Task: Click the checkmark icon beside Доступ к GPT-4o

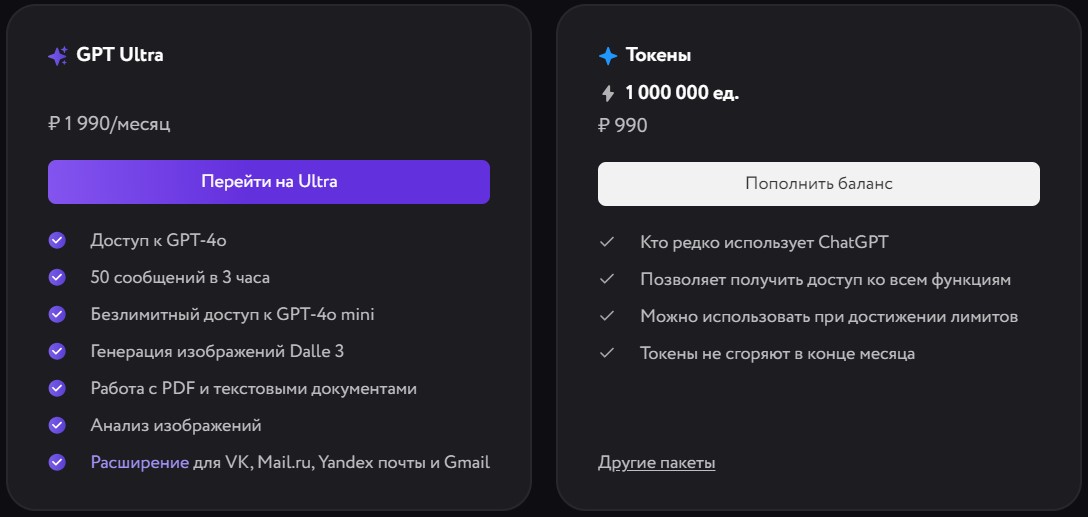Action: coord(57,240)
